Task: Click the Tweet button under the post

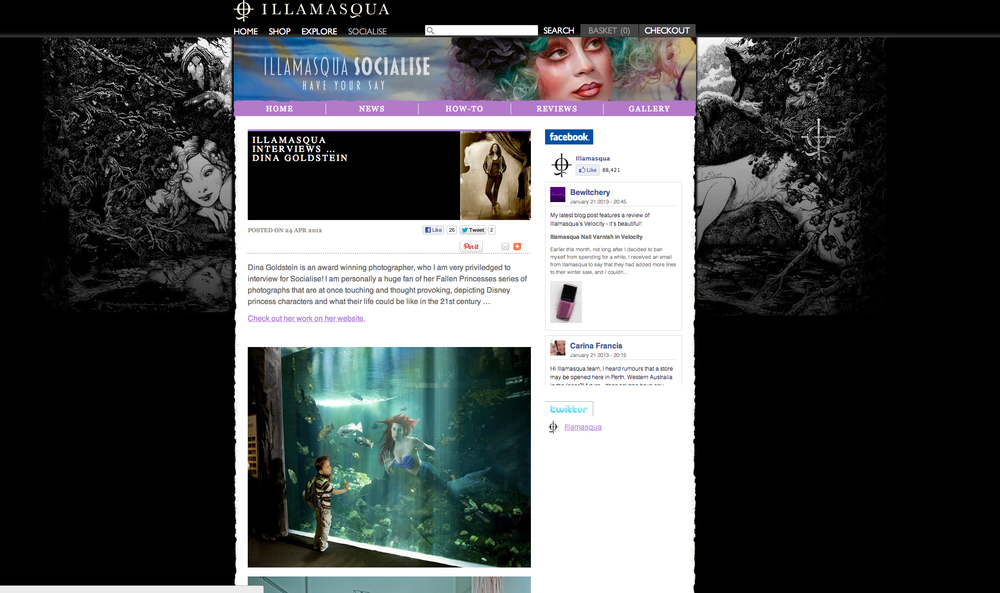Action: point(473,230)
